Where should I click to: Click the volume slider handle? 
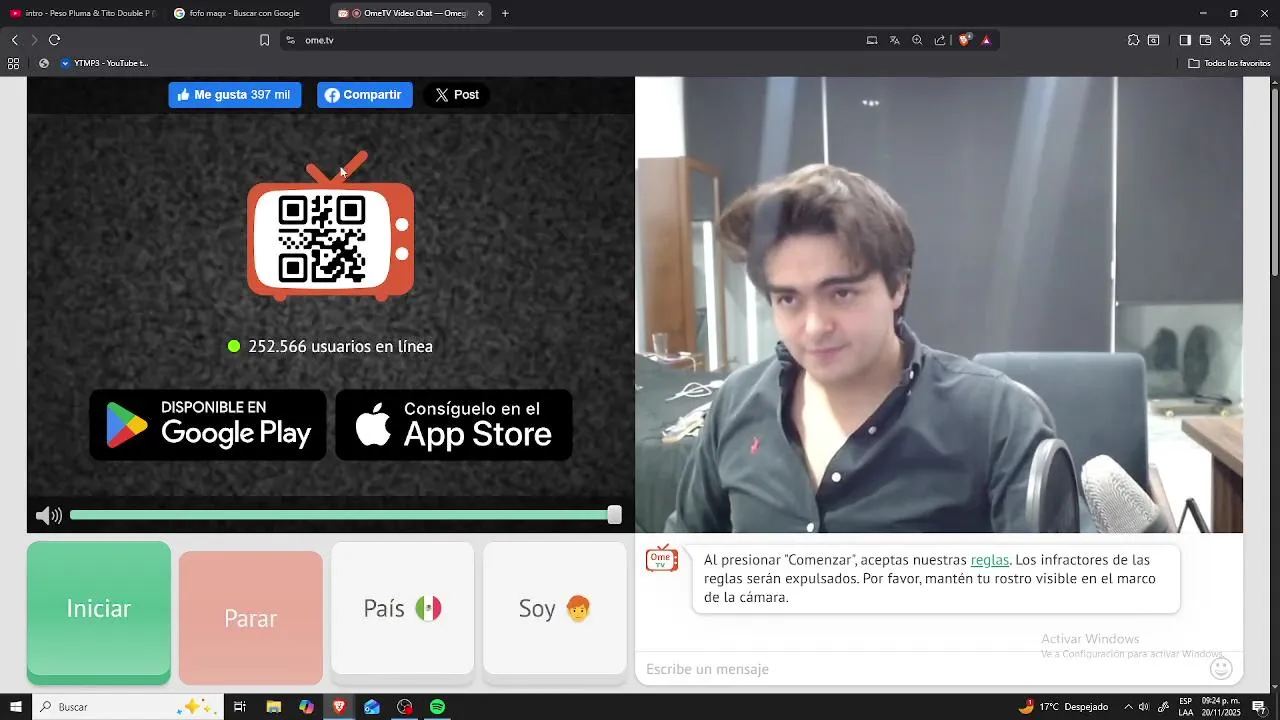point(614,515)
